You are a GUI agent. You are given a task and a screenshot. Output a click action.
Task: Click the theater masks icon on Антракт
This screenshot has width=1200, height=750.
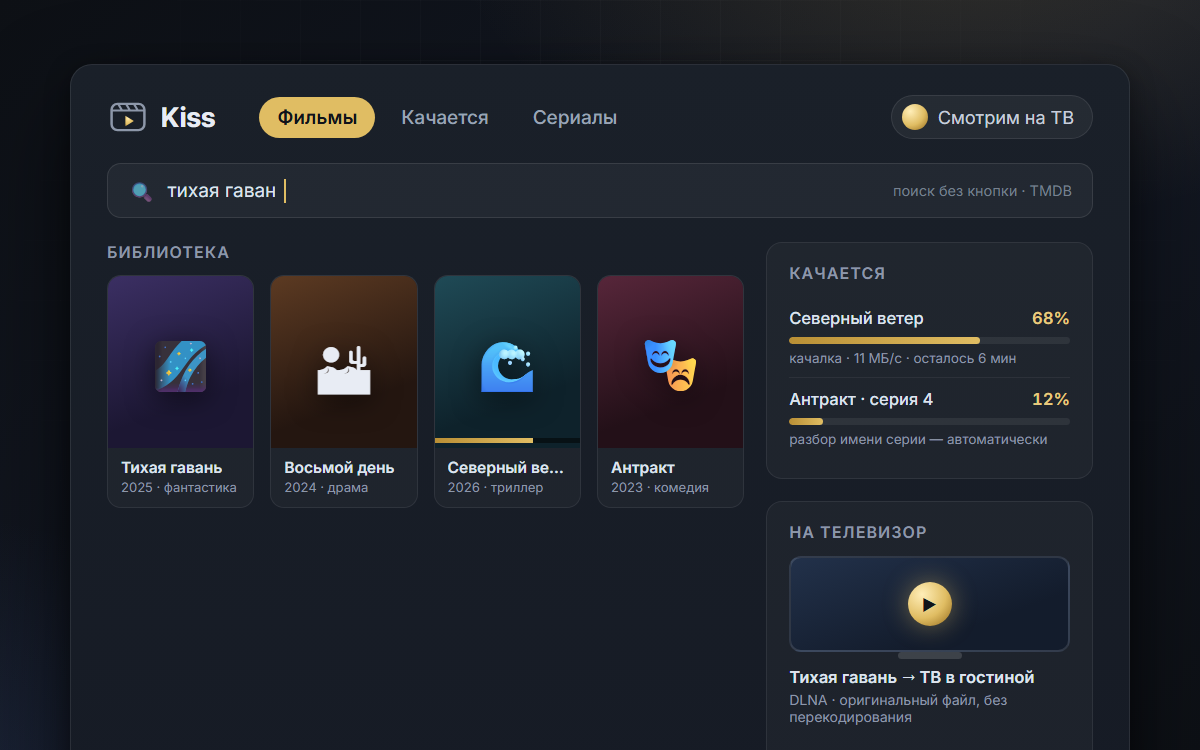click(x=671, y=365)
